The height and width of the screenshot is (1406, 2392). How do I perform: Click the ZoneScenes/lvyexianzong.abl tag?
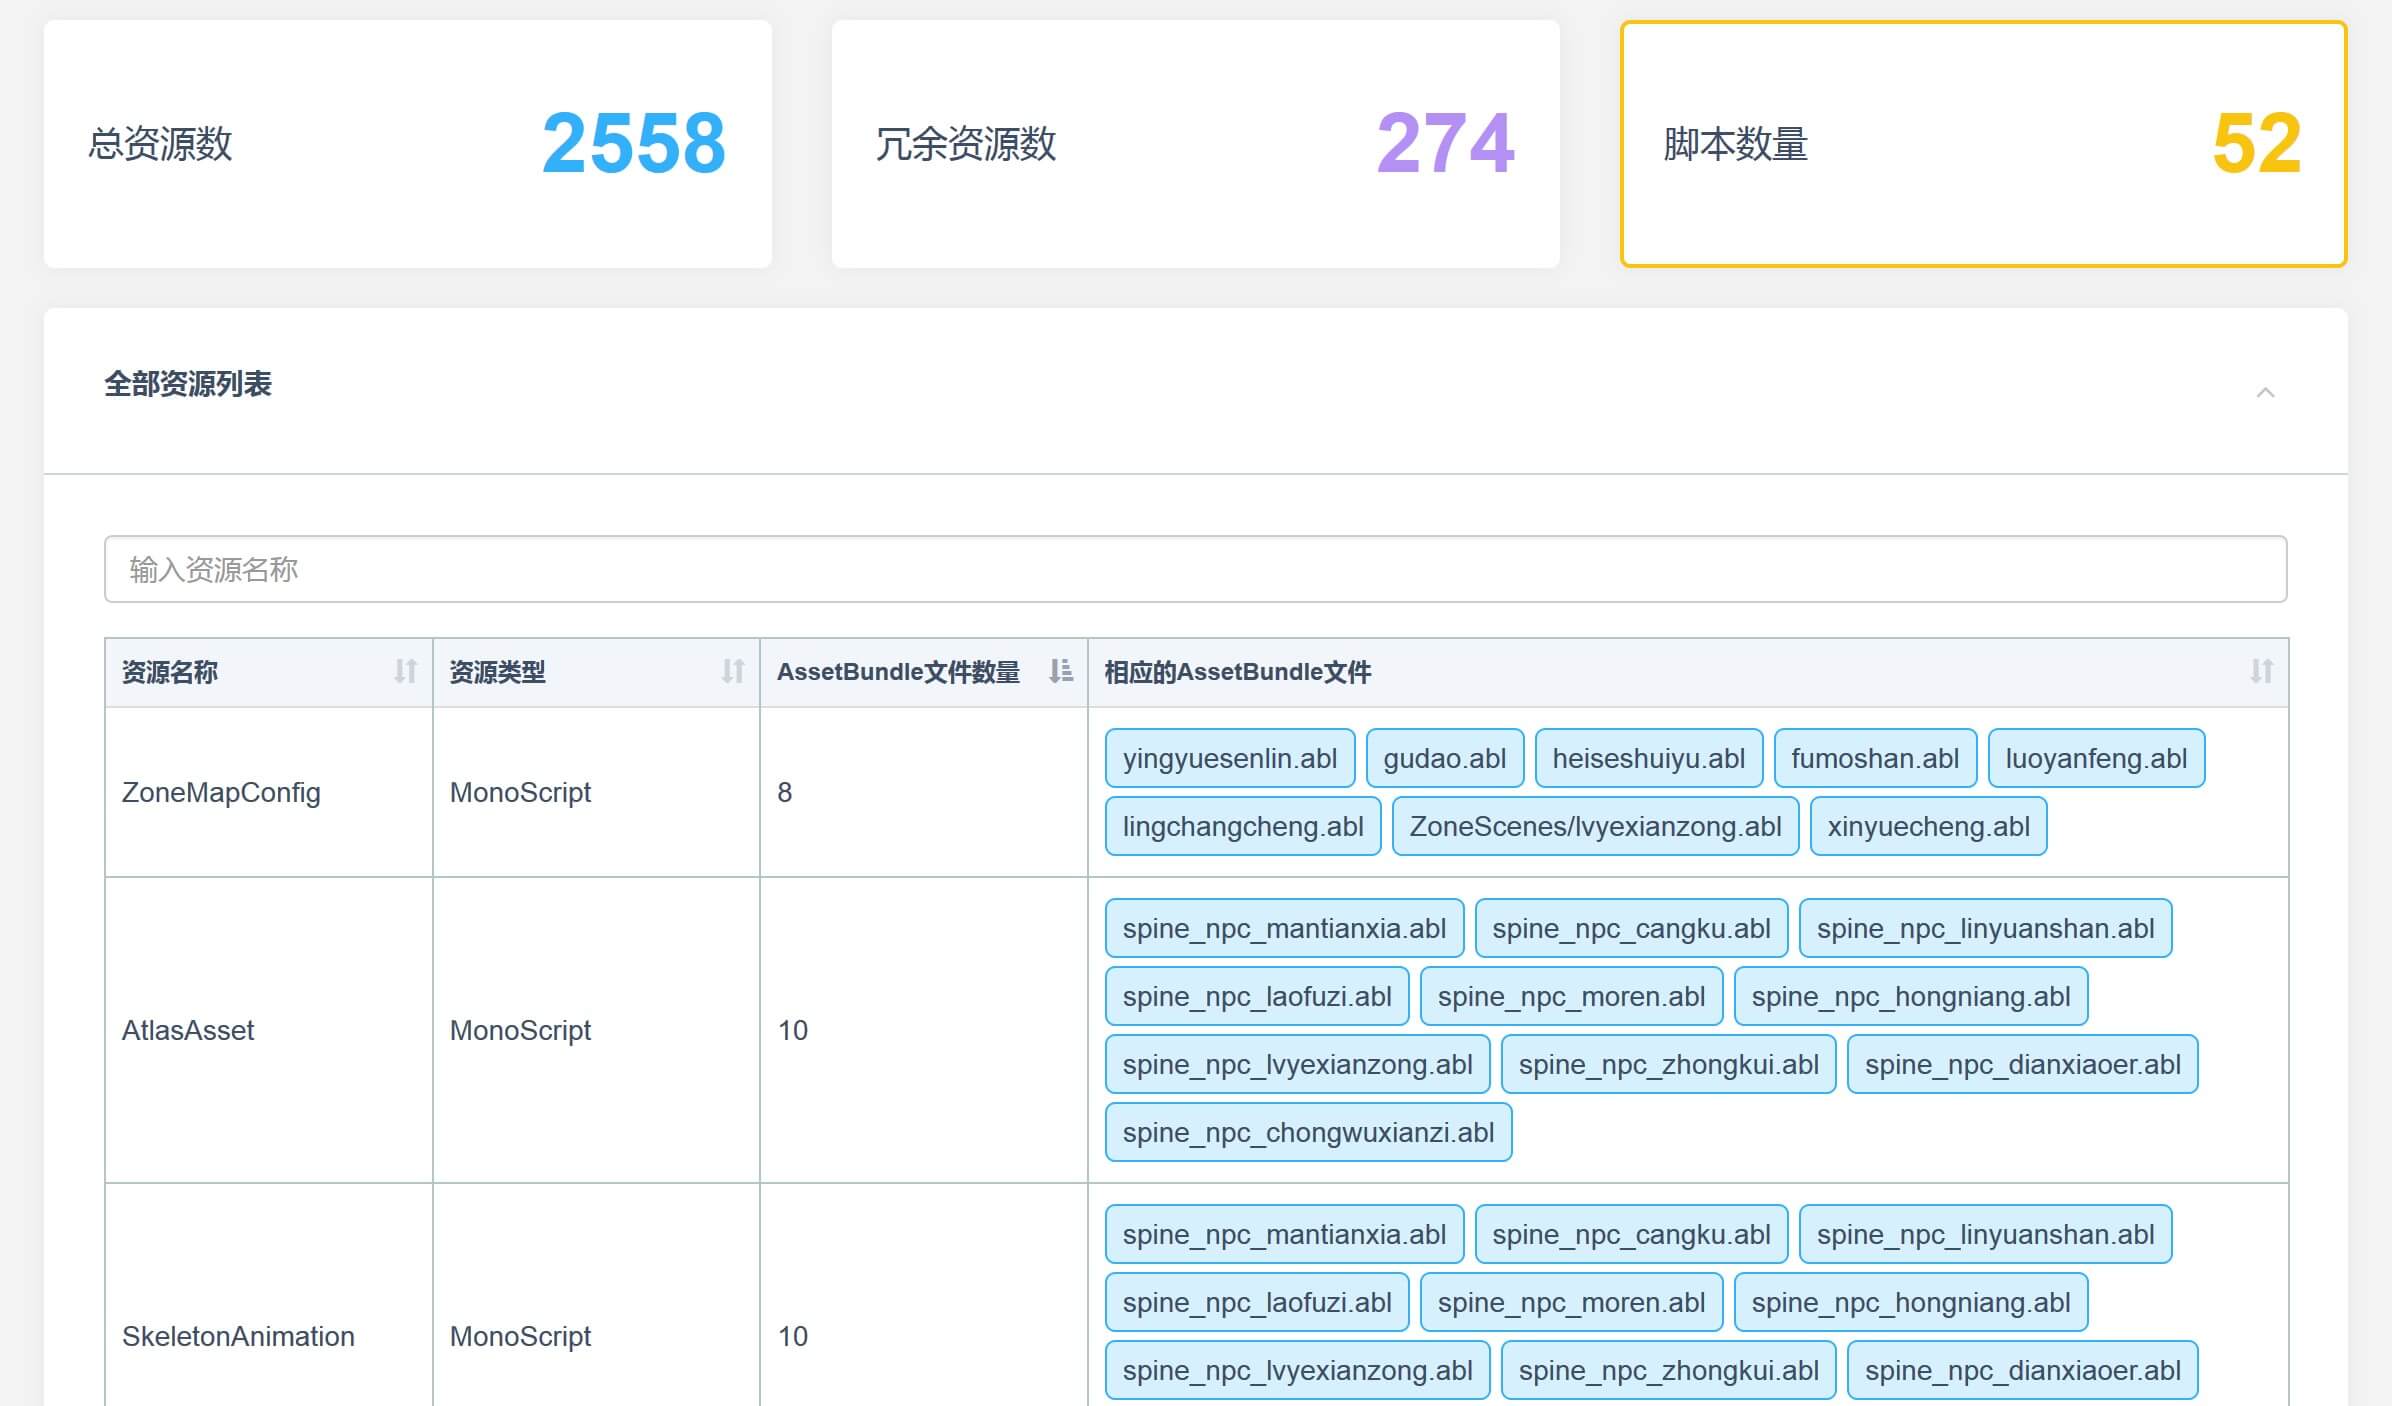(1595, 827)
